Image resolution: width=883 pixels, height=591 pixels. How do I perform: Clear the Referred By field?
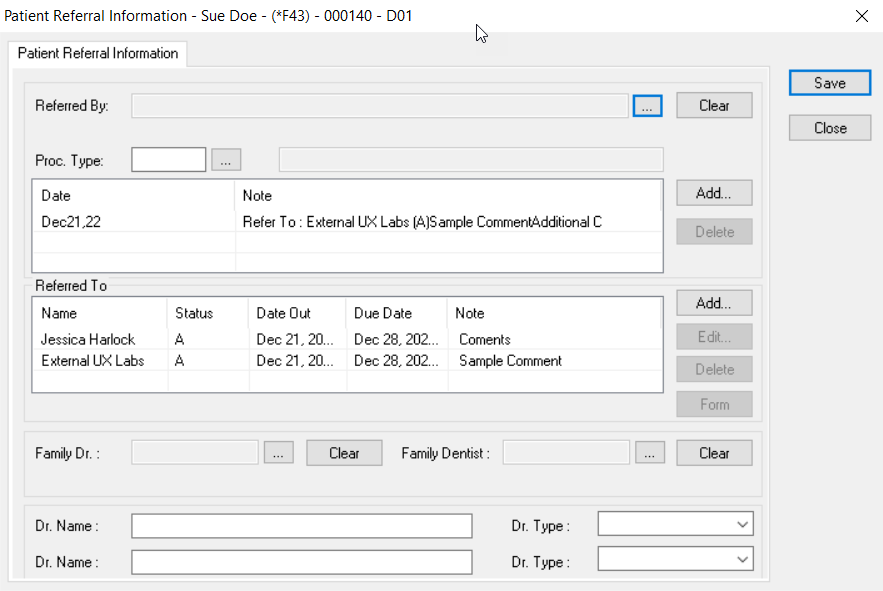[x=714, y=105]
